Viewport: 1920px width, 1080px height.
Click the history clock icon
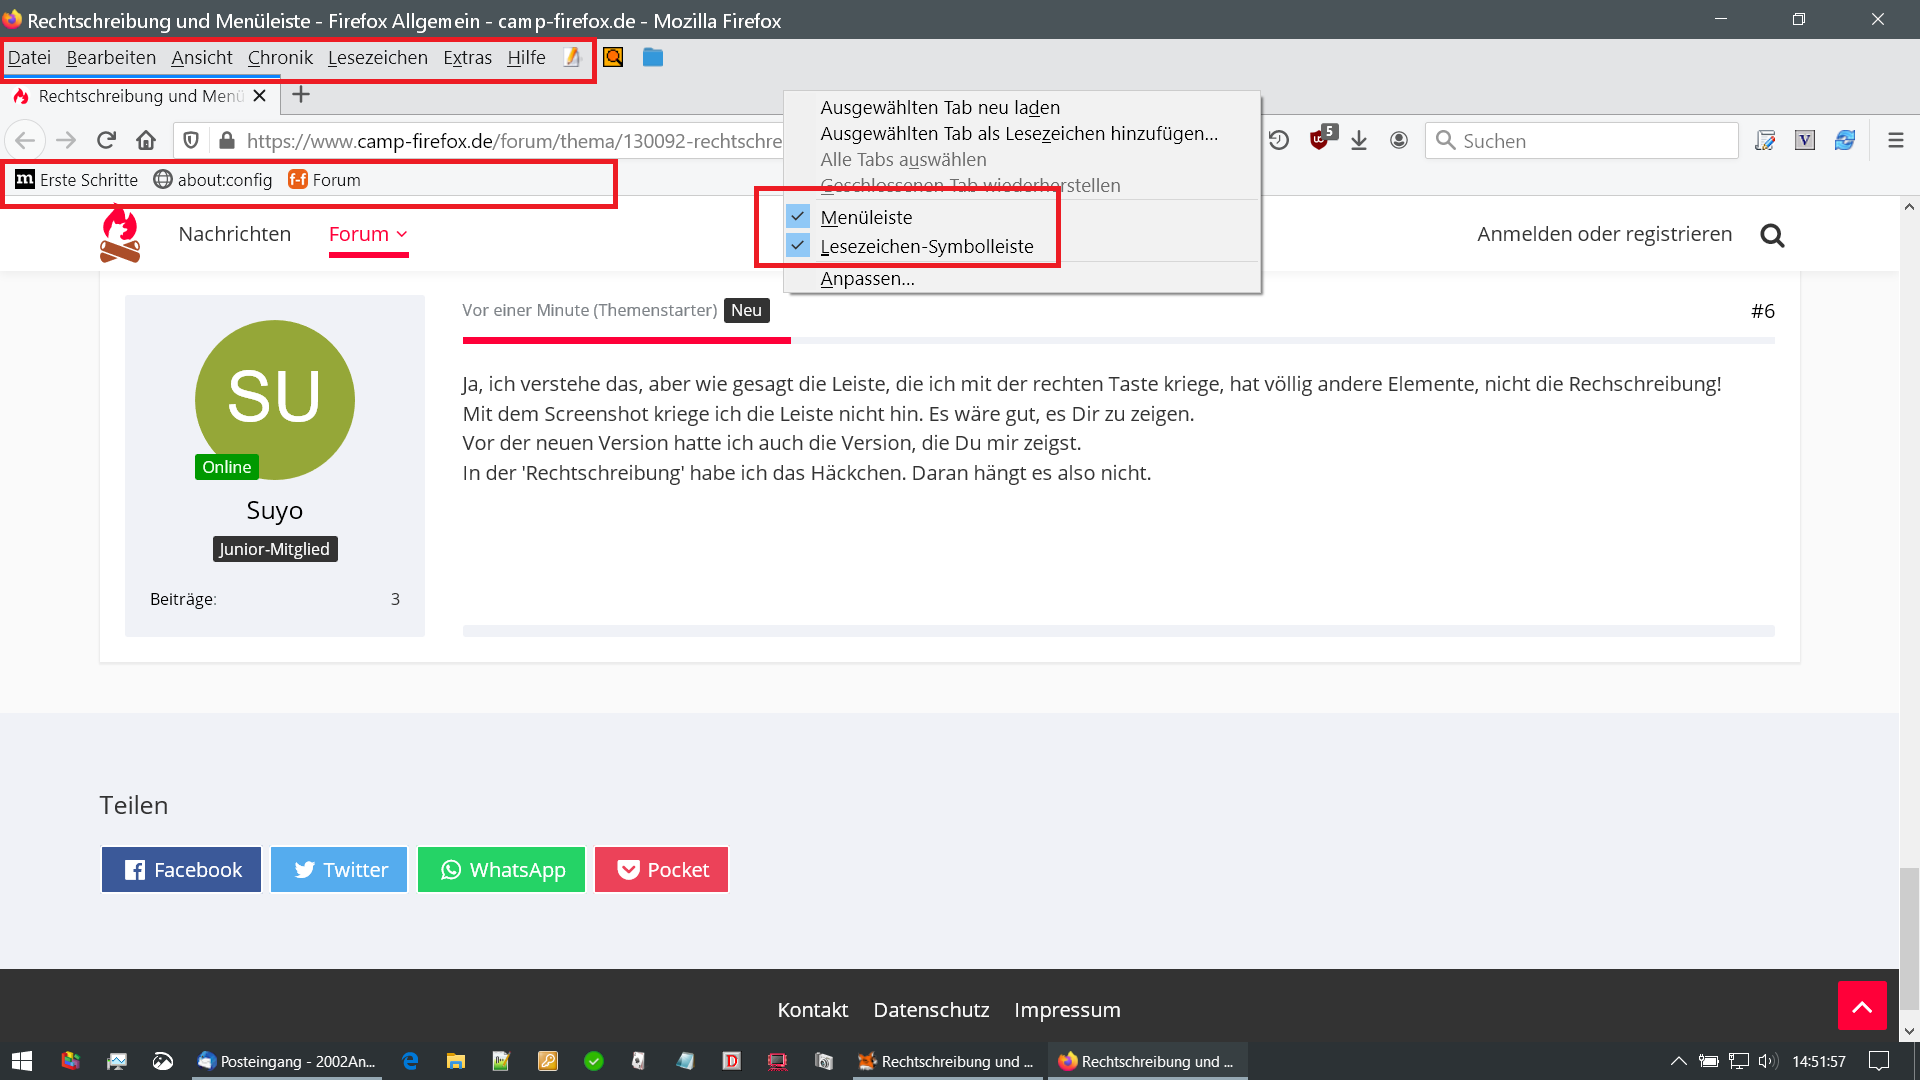point(1279,141)
